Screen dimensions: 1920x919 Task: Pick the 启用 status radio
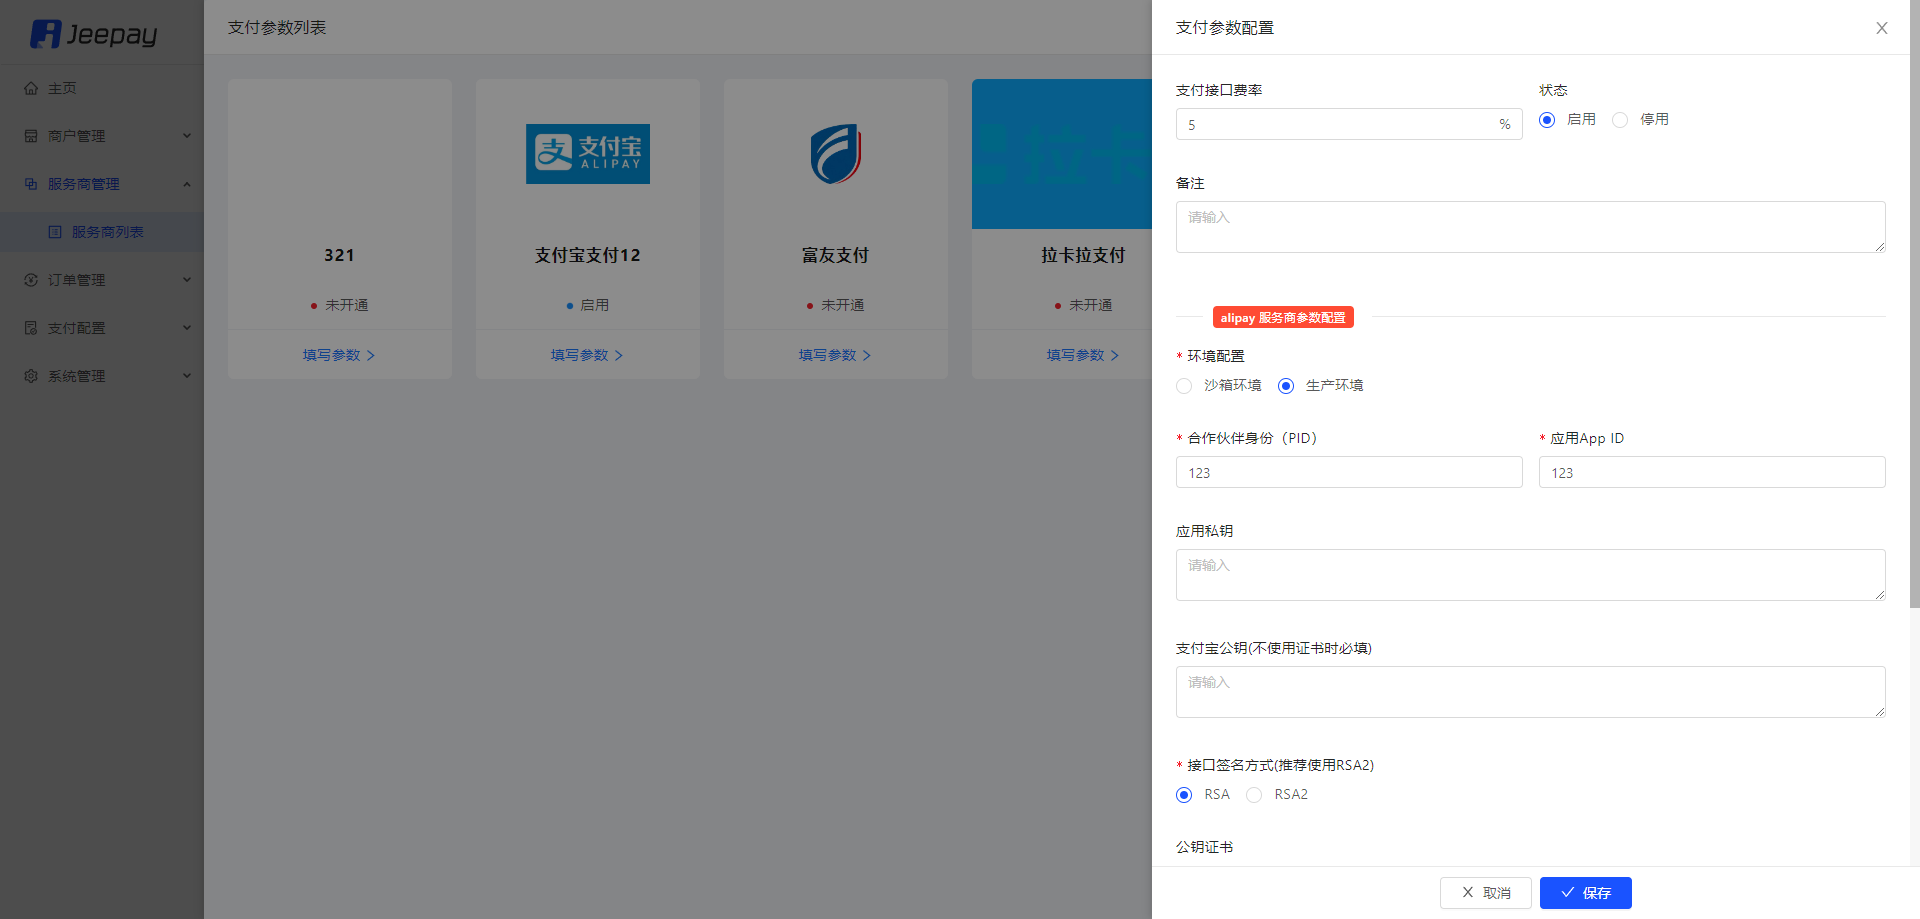1547,120
